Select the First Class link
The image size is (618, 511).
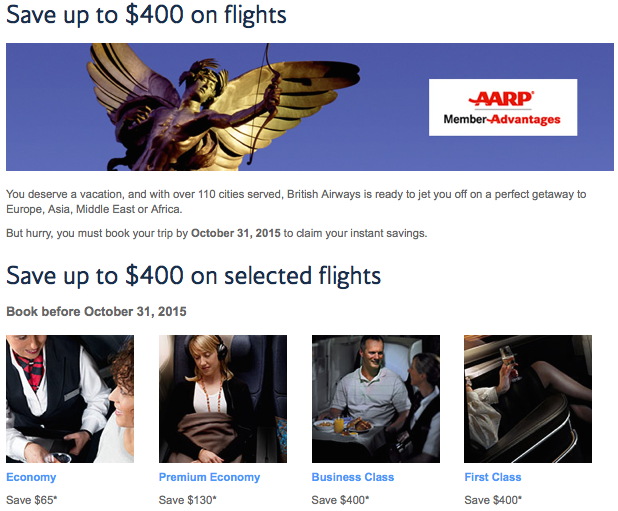pyautogui.click(x=493, y=477)
